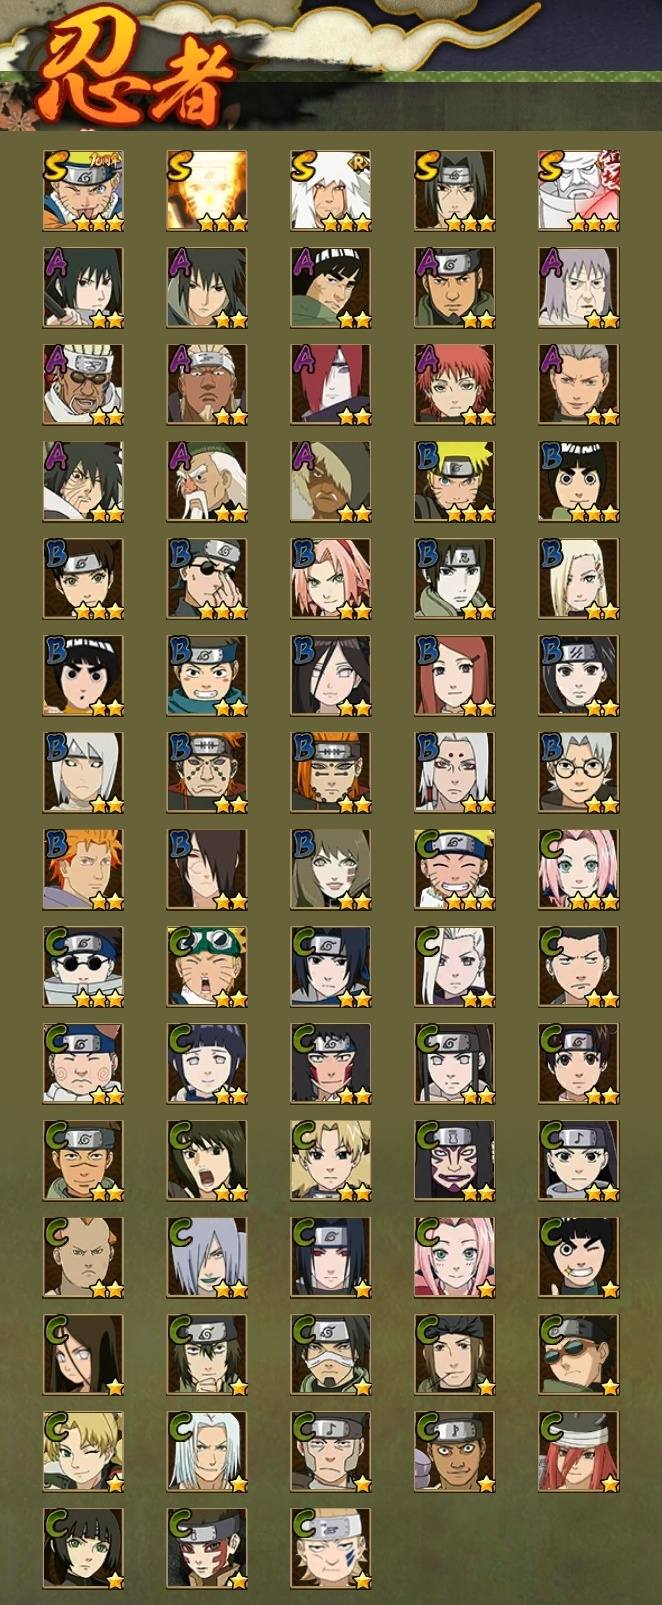Select C-rank Shino with dark glasses

click(x=83, y=967)
